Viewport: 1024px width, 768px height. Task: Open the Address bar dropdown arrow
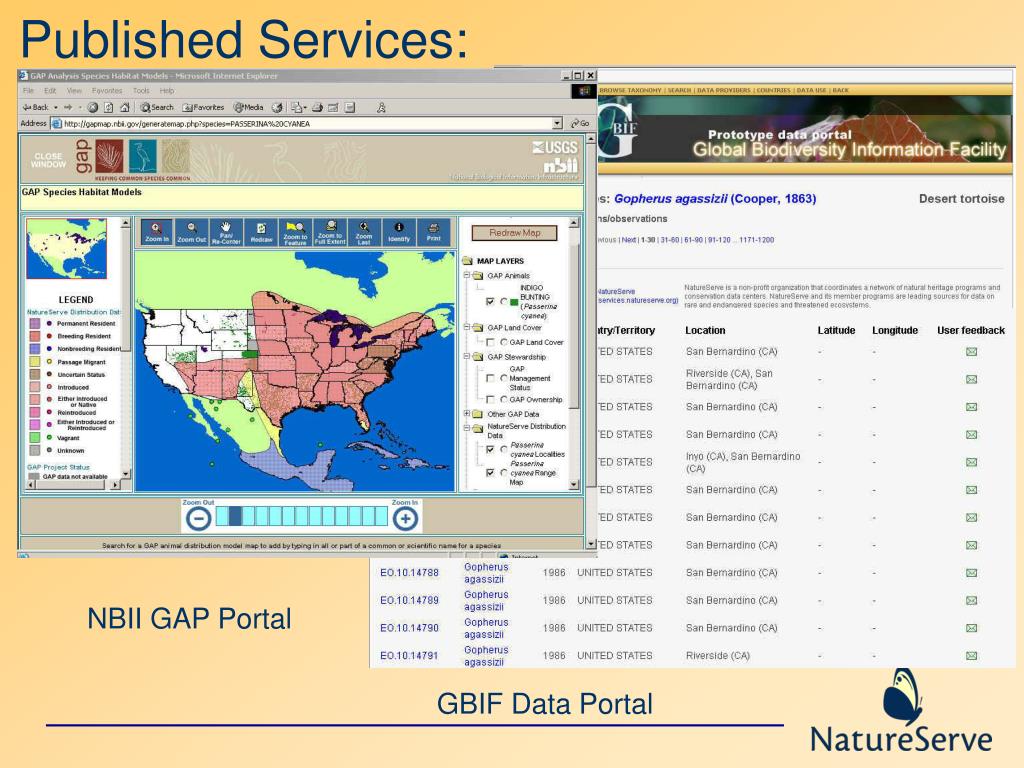click(557, 123)
